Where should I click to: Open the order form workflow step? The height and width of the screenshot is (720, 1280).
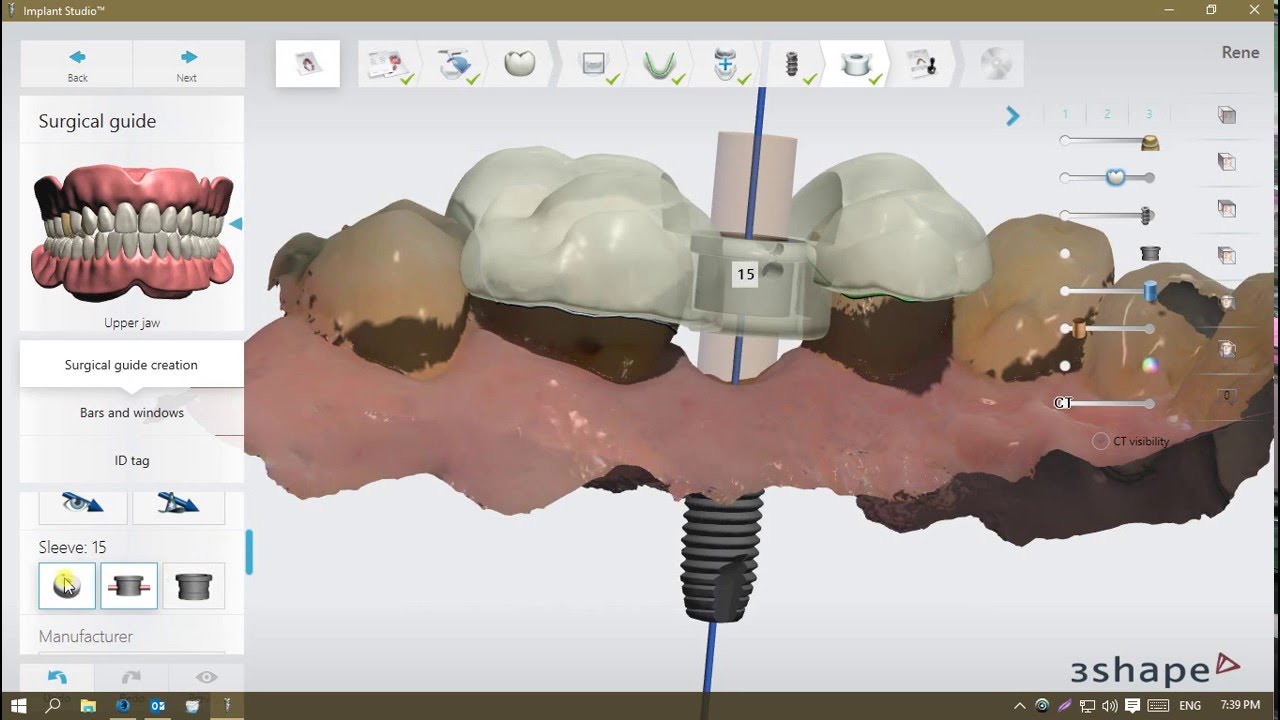click(391, 64)
